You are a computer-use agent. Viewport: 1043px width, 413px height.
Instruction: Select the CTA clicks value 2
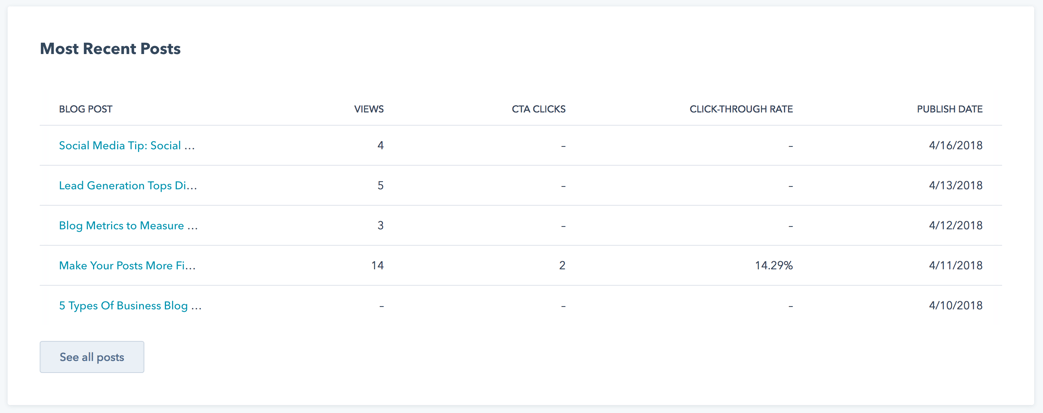coord(562,265)
